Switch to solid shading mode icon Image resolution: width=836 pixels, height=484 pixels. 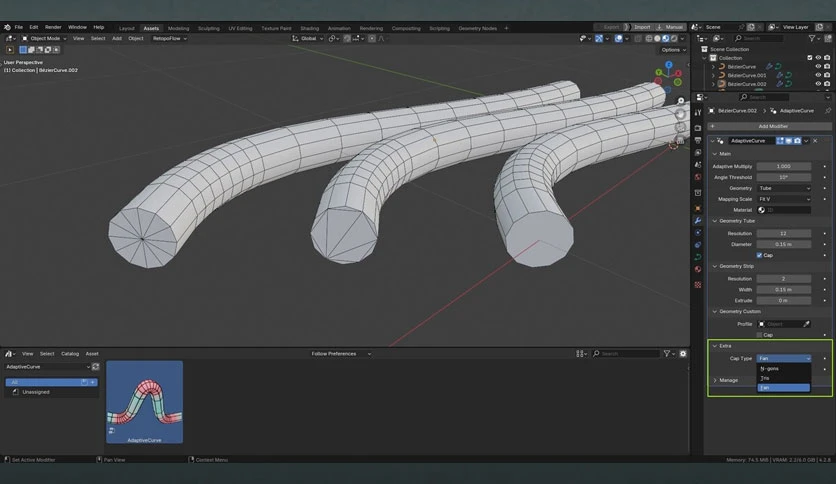tap(657, 38)
